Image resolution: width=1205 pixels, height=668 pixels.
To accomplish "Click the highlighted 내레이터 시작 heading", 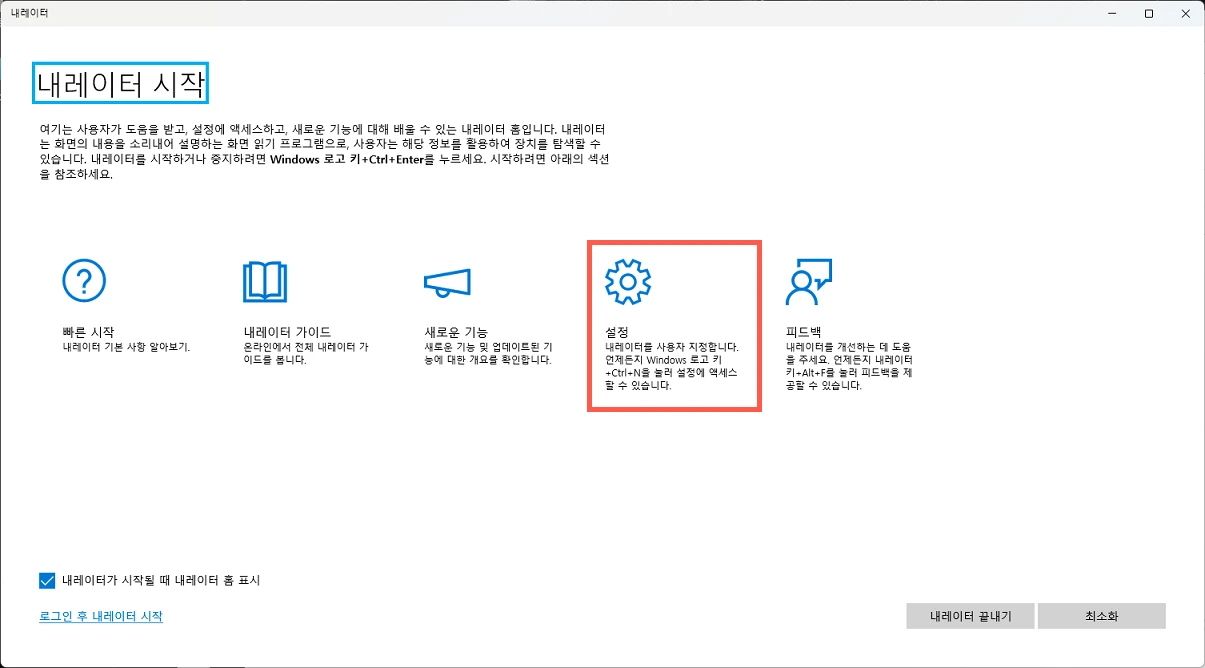I will coord(118,83).
